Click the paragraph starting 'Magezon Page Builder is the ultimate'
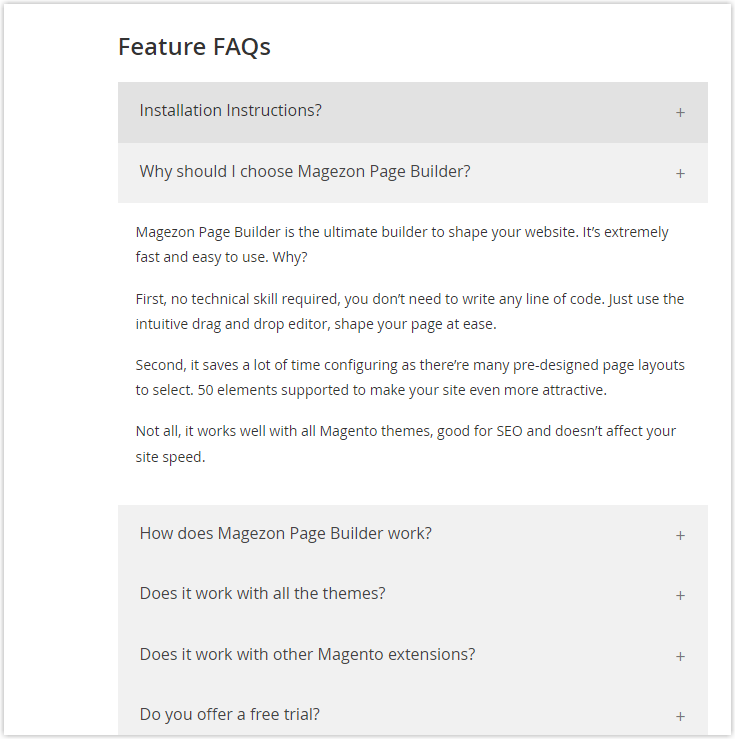736x740 pixels. click(x=402, y=244)
